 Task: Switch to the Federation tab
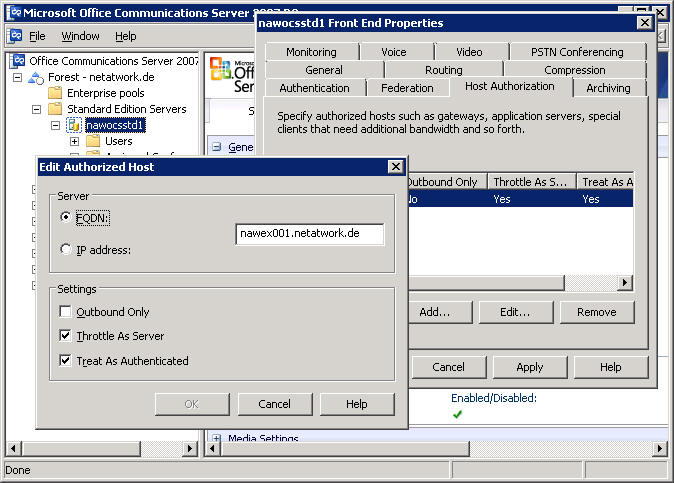tap(407, 88)
